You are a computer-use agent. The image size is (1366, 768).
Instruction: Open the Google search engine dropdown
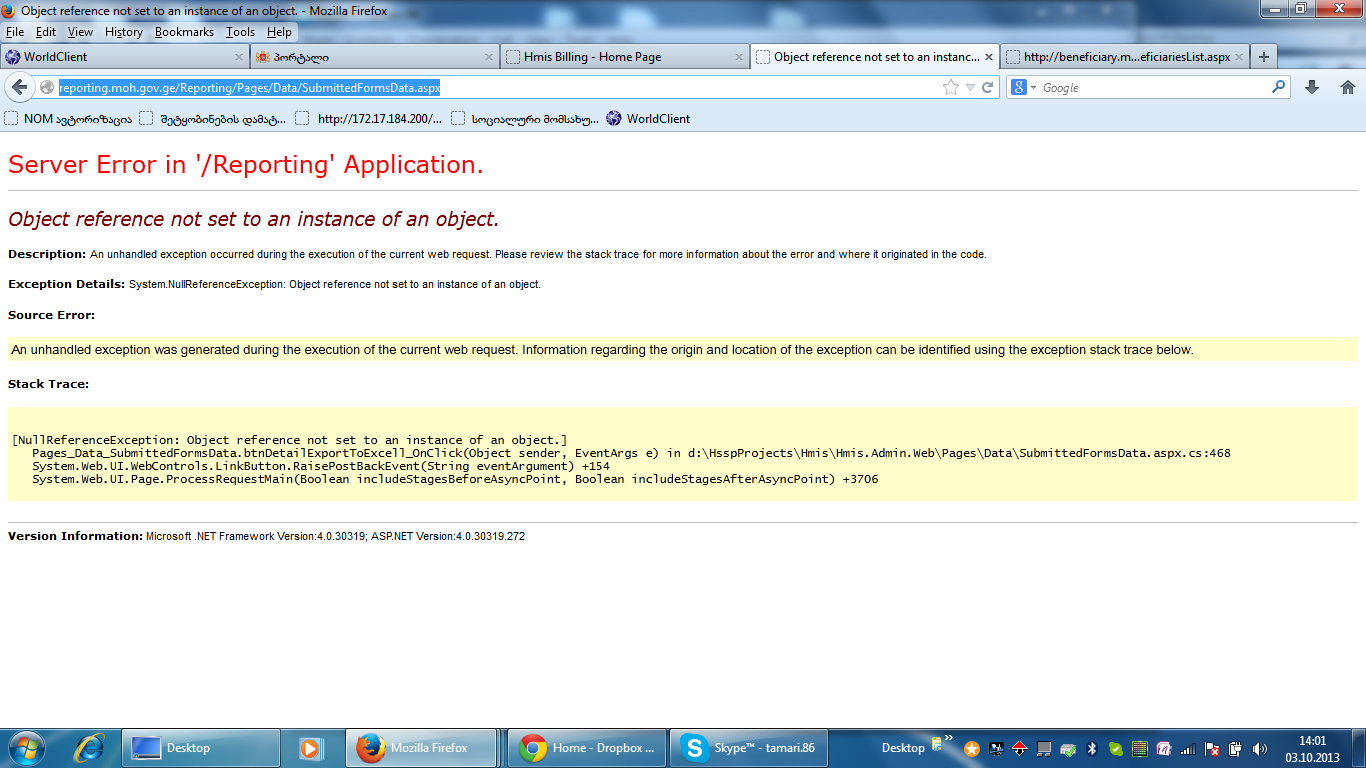(x=1024, y=88)
